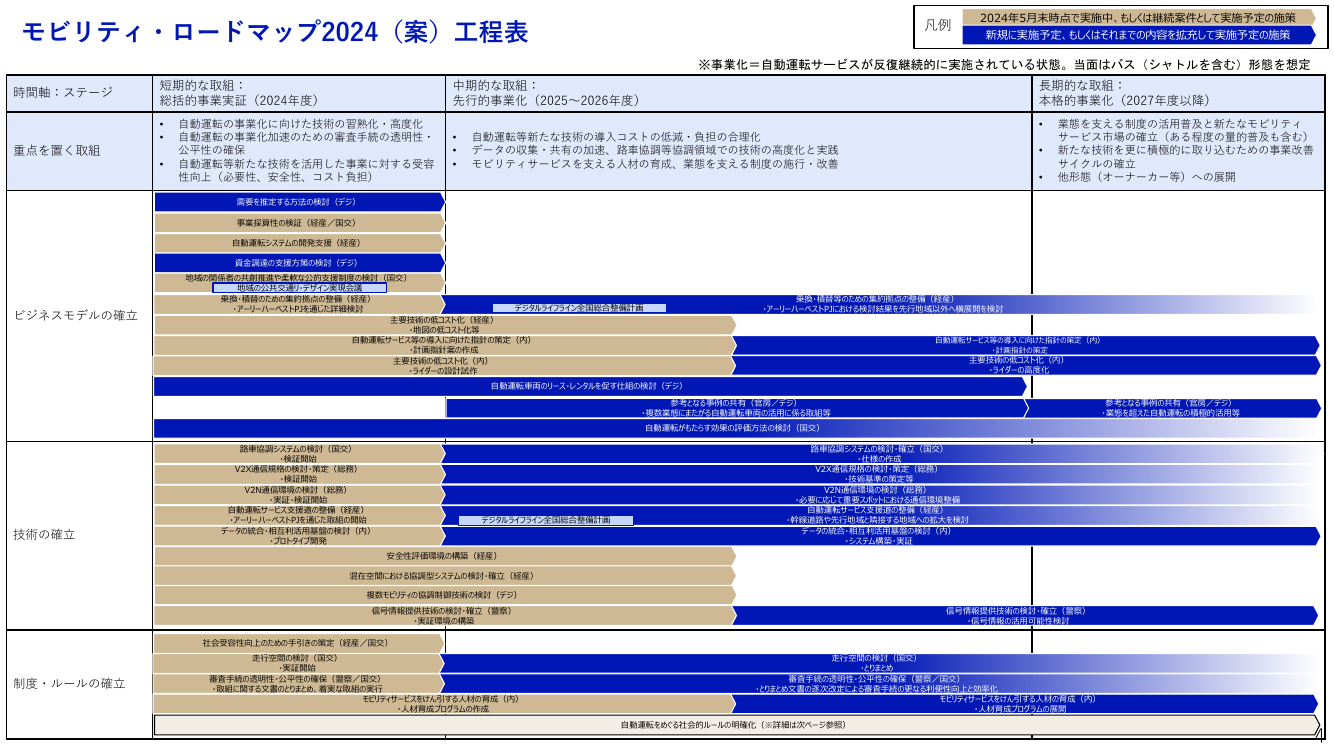The image size is (1334, 750).
Task: Click bullet "モビリティサービスを支える人材の育成"
Action: 655,163
